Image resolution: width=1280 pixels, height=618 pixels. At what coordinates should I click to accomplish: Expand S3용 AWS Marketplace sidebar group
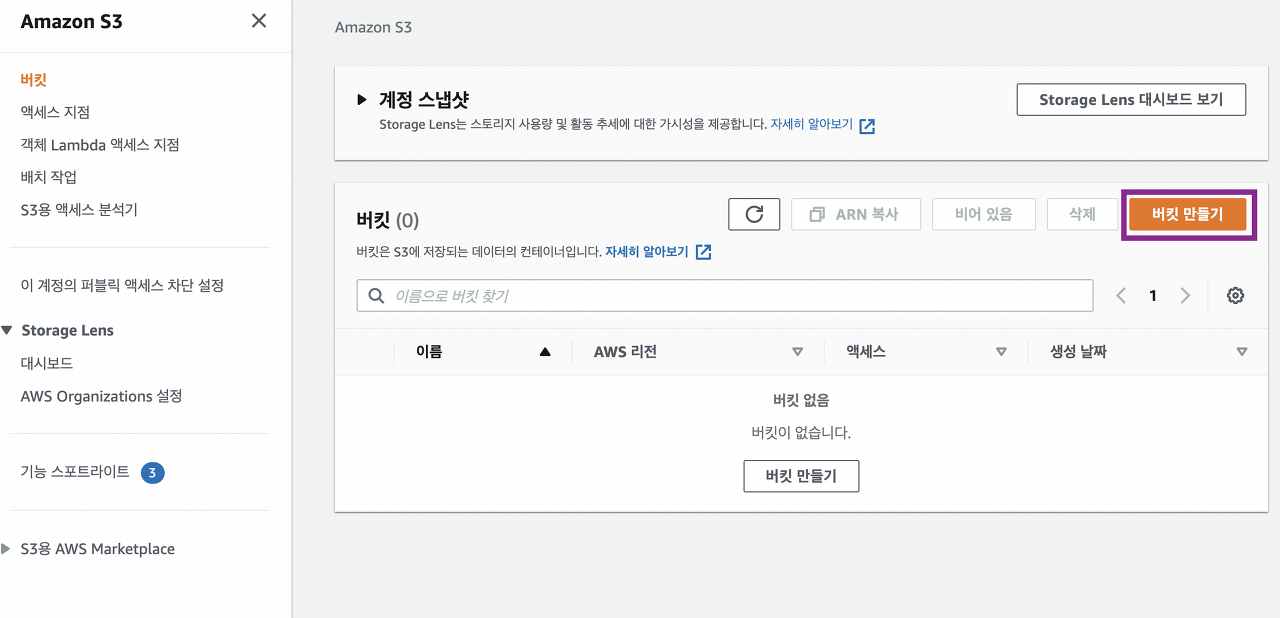point(7,549)
